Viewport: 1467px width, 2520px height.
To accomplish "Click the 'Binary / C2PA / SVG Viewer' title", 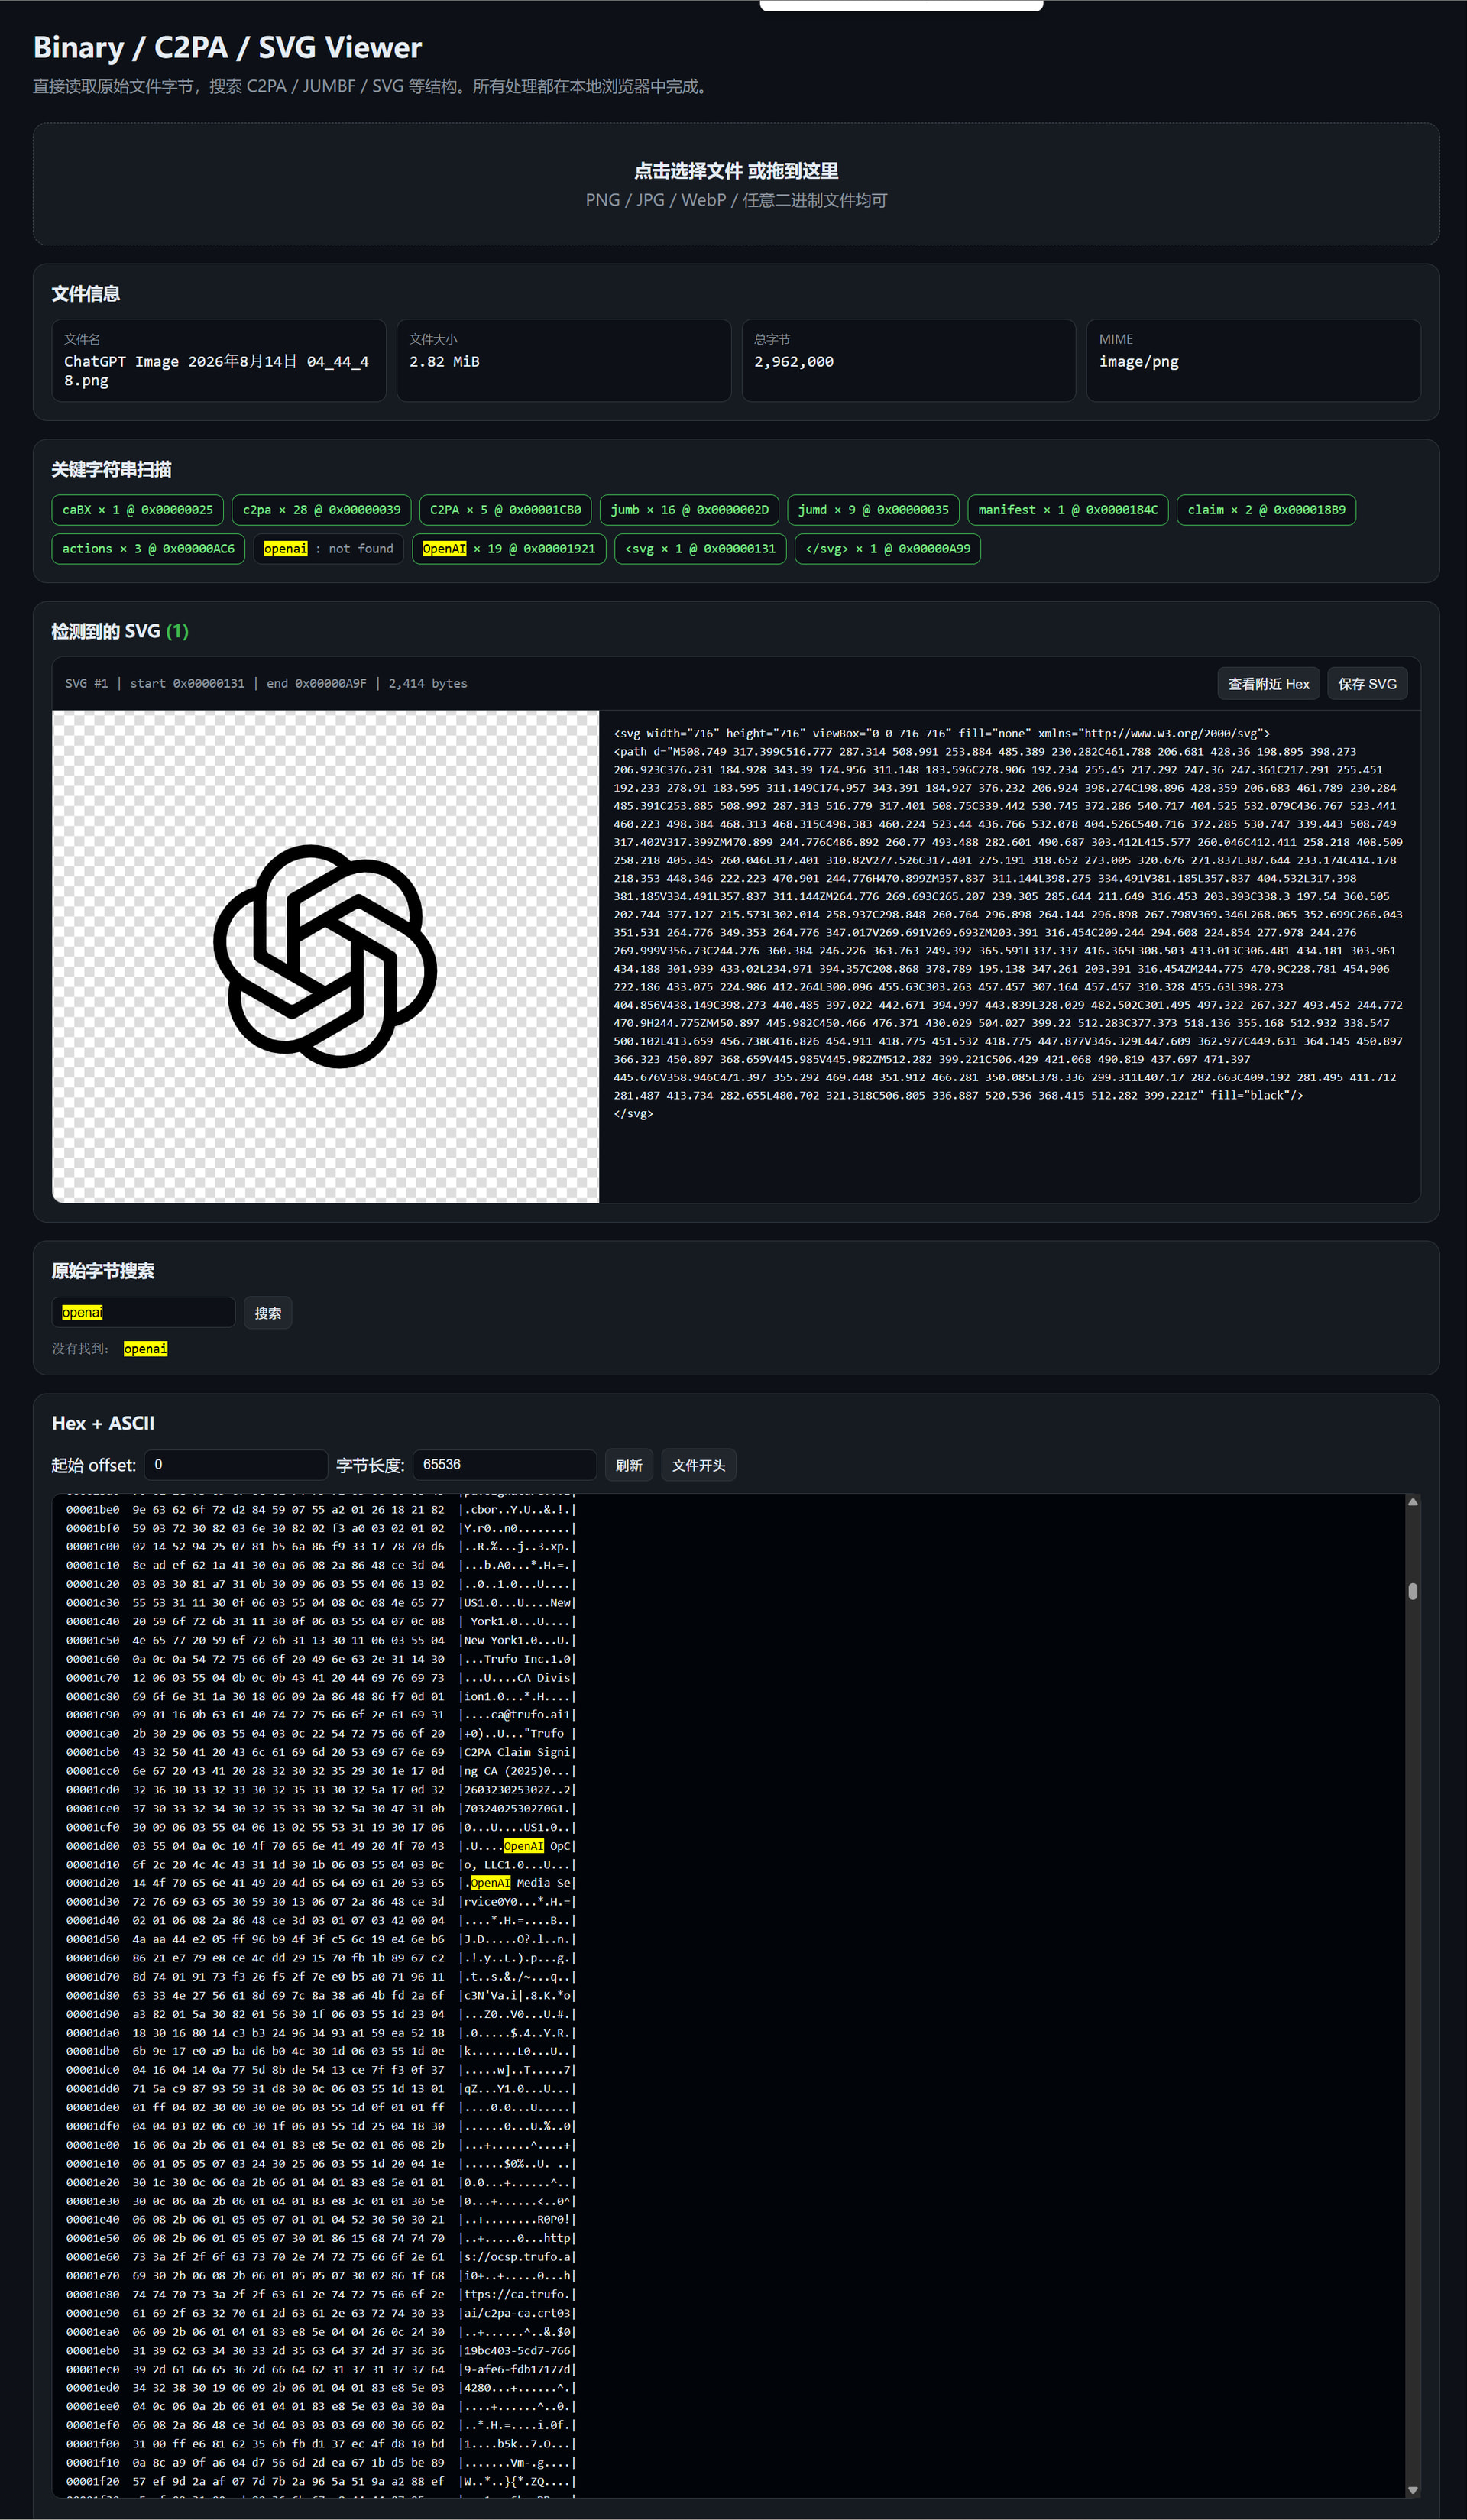I will tap(228, 47).
